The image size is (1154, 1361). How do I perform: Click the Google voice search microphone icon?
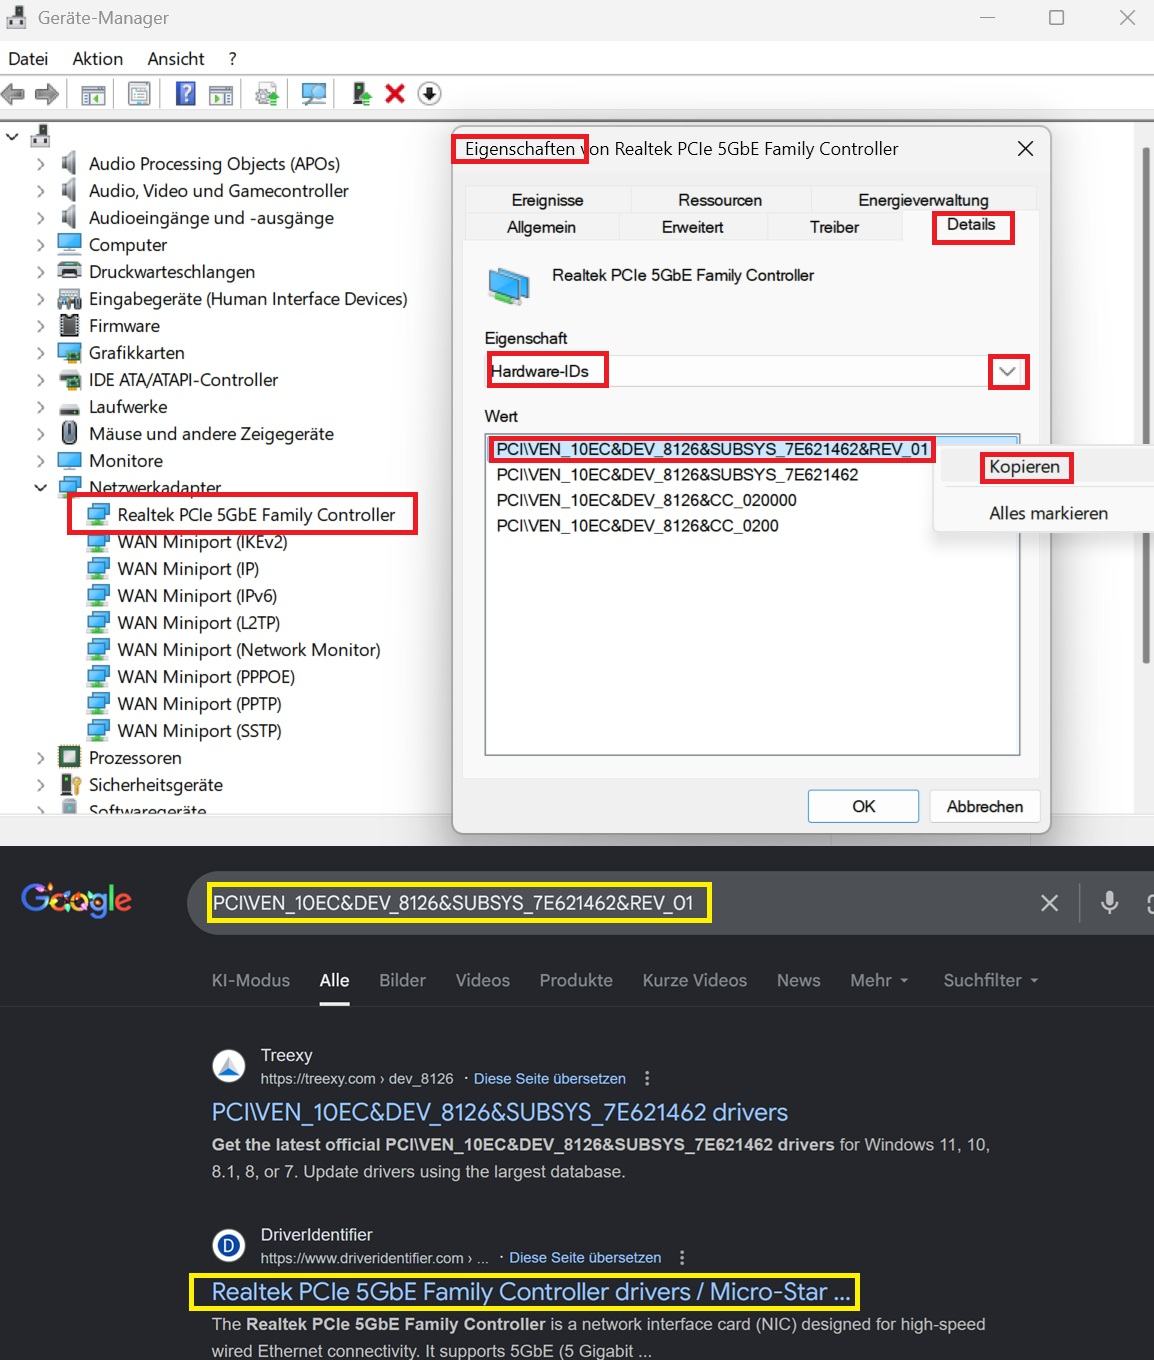(x=1109, y=903)
